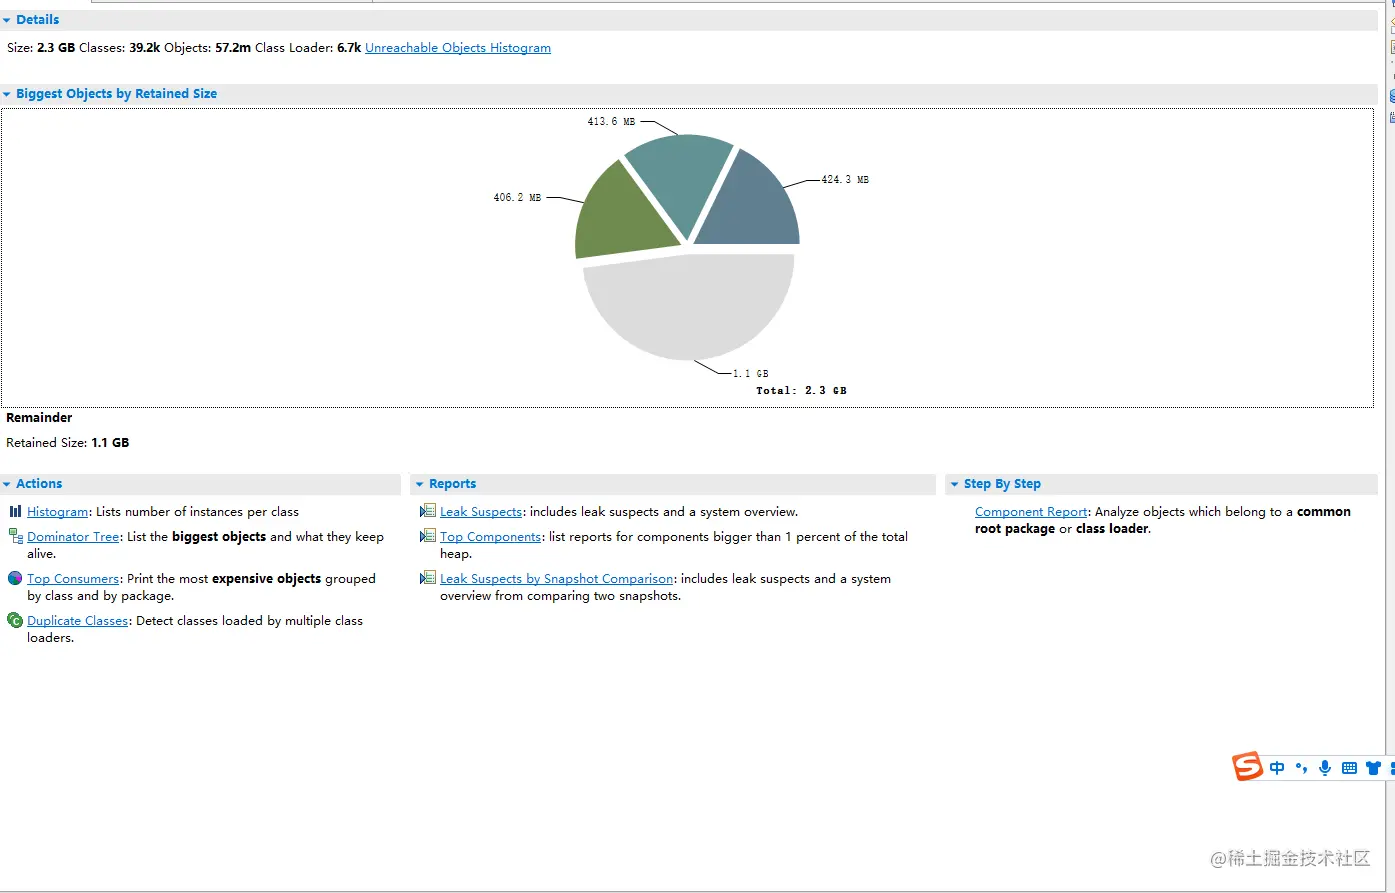
Task: Click the report icon beside Top Components
Action: coord(428,536)
